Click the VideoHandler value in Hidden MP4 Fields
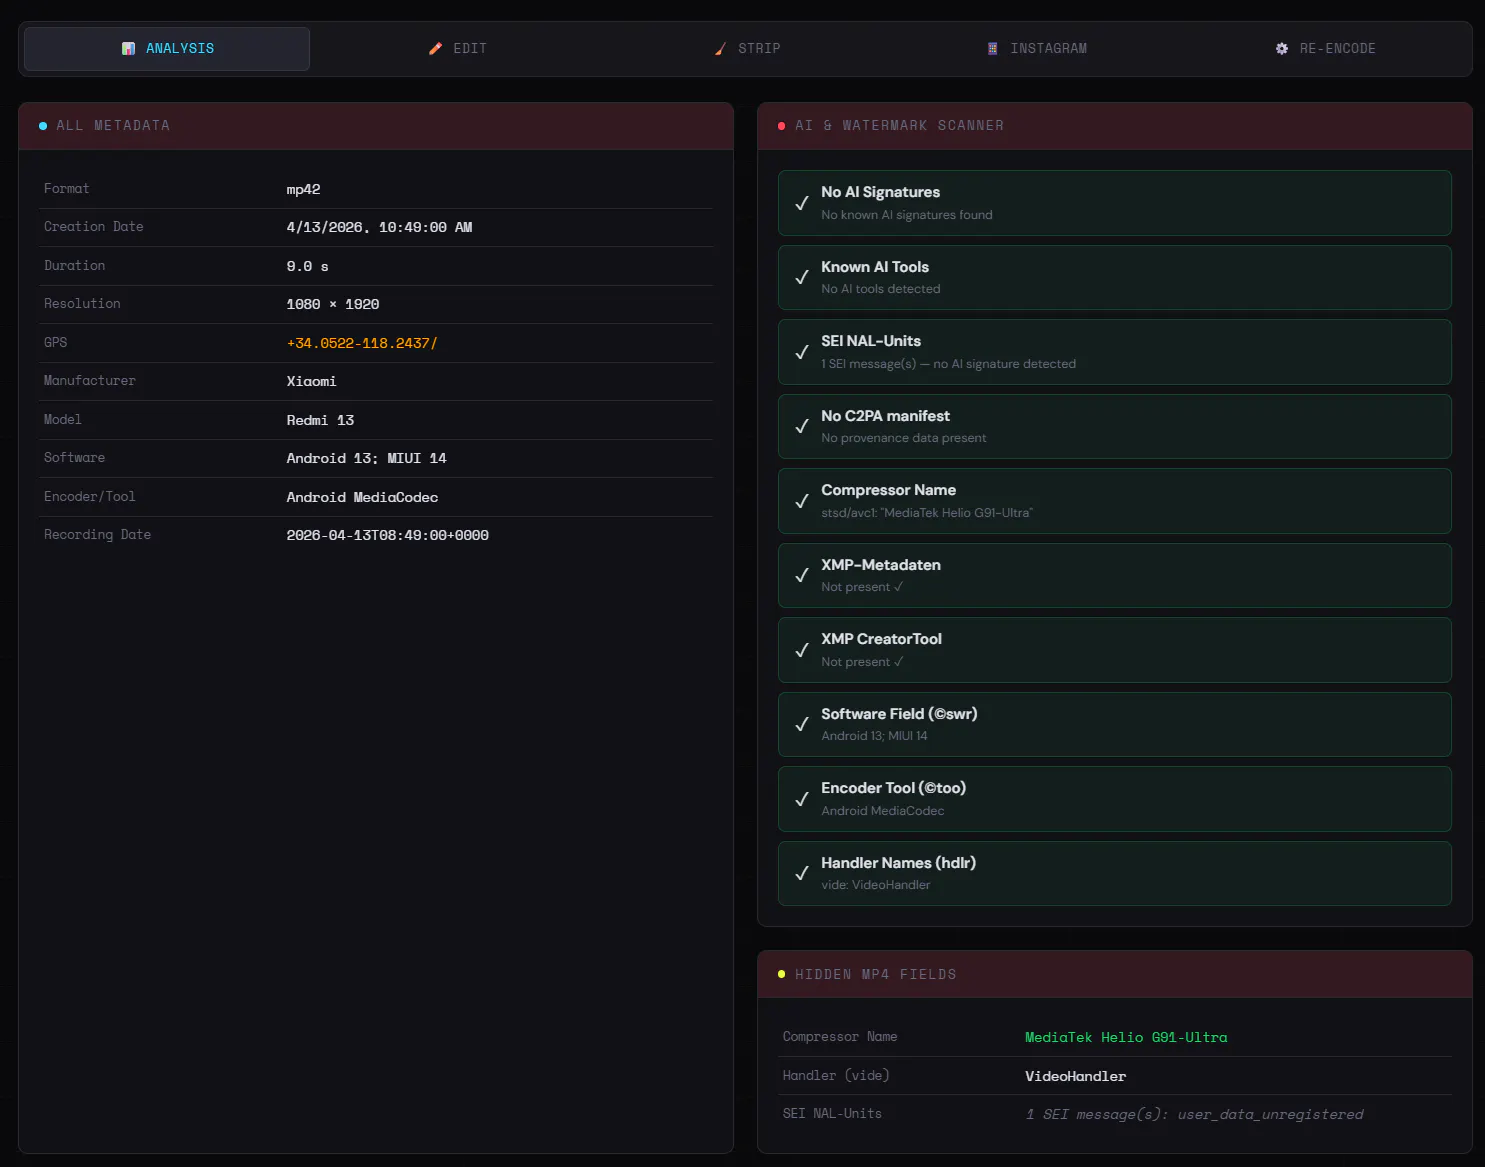This screenshot has width=1485, height=1167. (x=1075, y=1076)
